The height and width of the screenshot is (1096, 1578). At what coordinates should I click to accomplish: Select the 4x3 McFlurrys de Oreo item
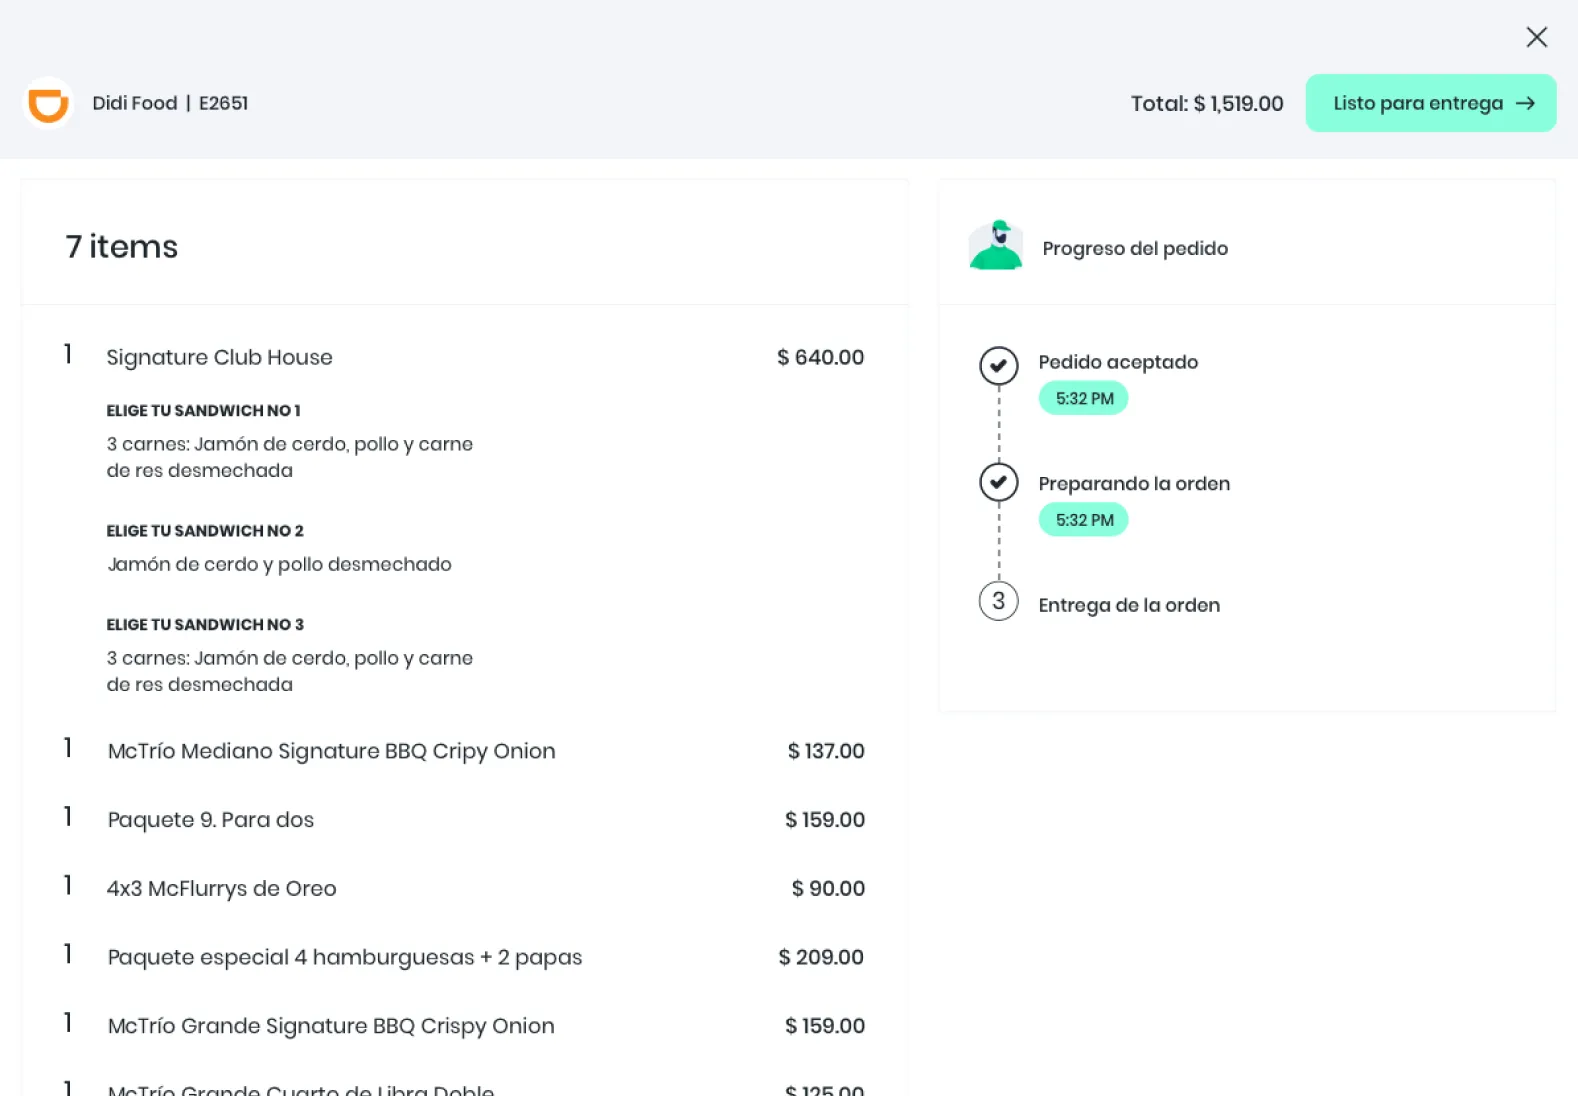[221, 888]
